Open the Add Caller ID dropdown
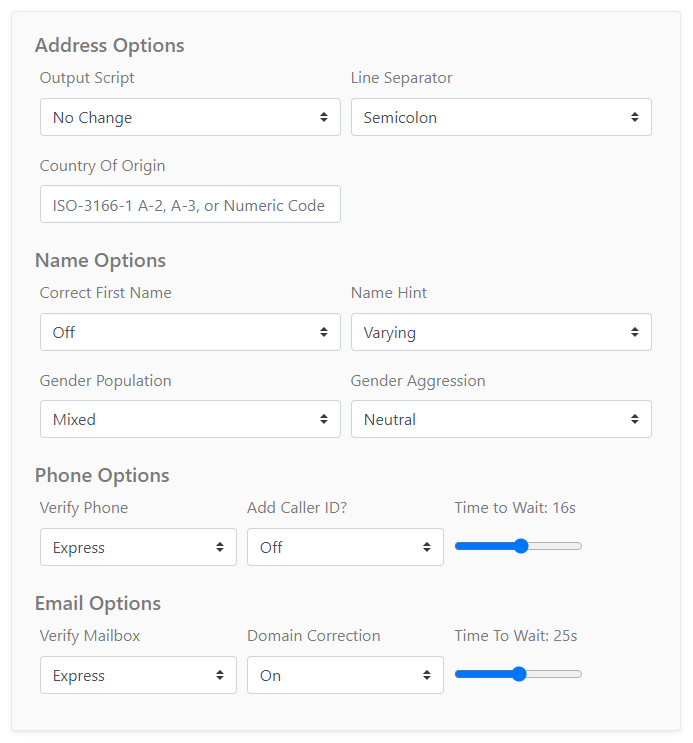 pos(345,547)
